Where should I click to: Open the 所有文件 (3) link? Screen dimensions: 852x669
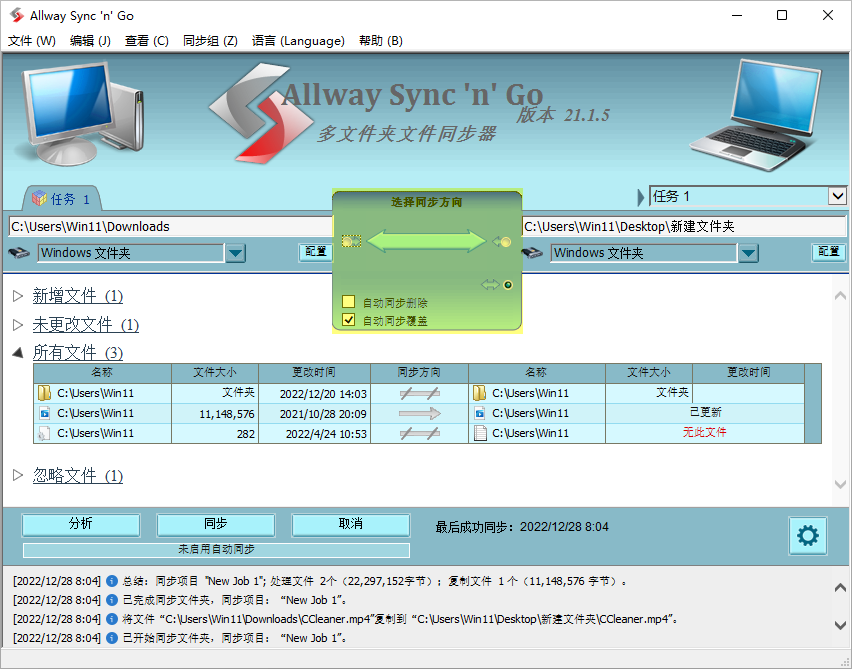tap(78, 353)
